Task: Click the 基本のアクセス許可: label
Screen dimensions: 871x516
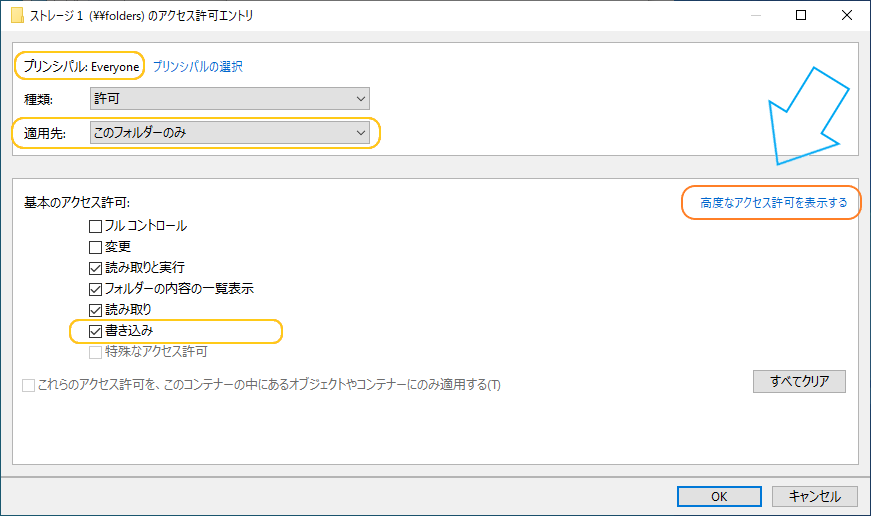Action: pos(77,203)
